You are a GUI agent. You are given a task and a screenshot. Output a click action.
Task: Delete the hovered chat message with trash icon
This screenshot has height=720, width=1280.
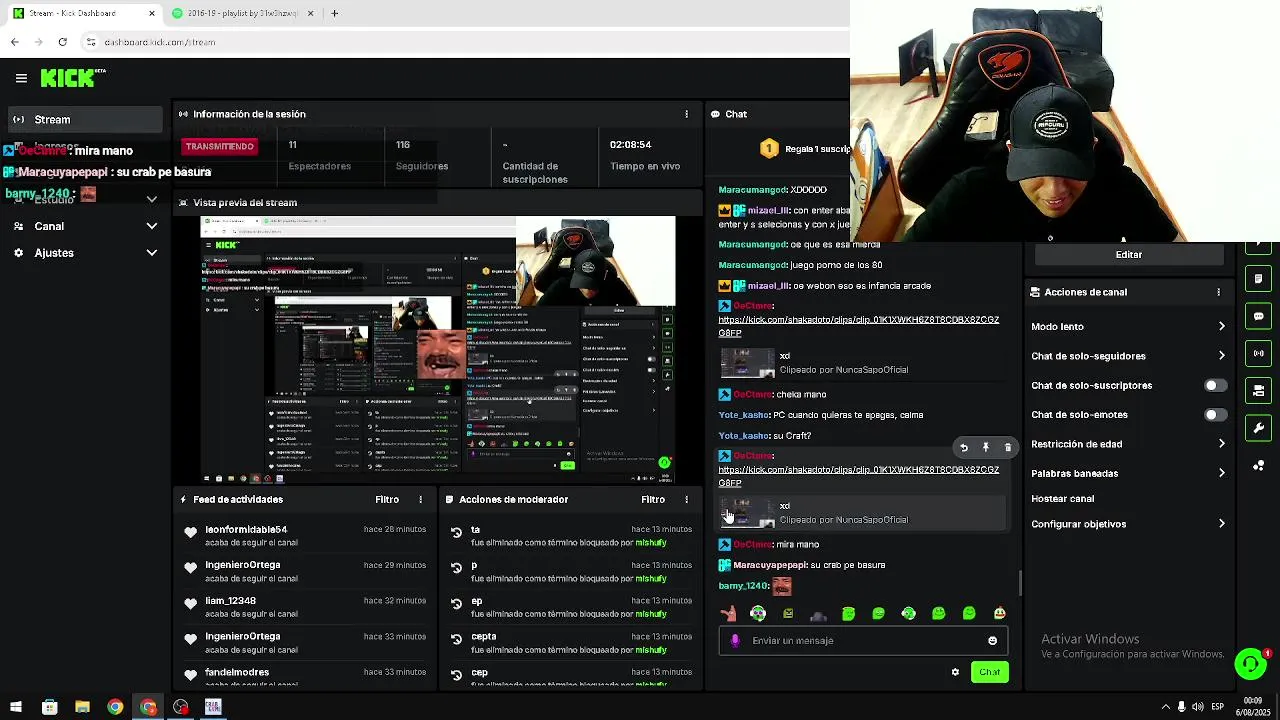click(1008, 448)
